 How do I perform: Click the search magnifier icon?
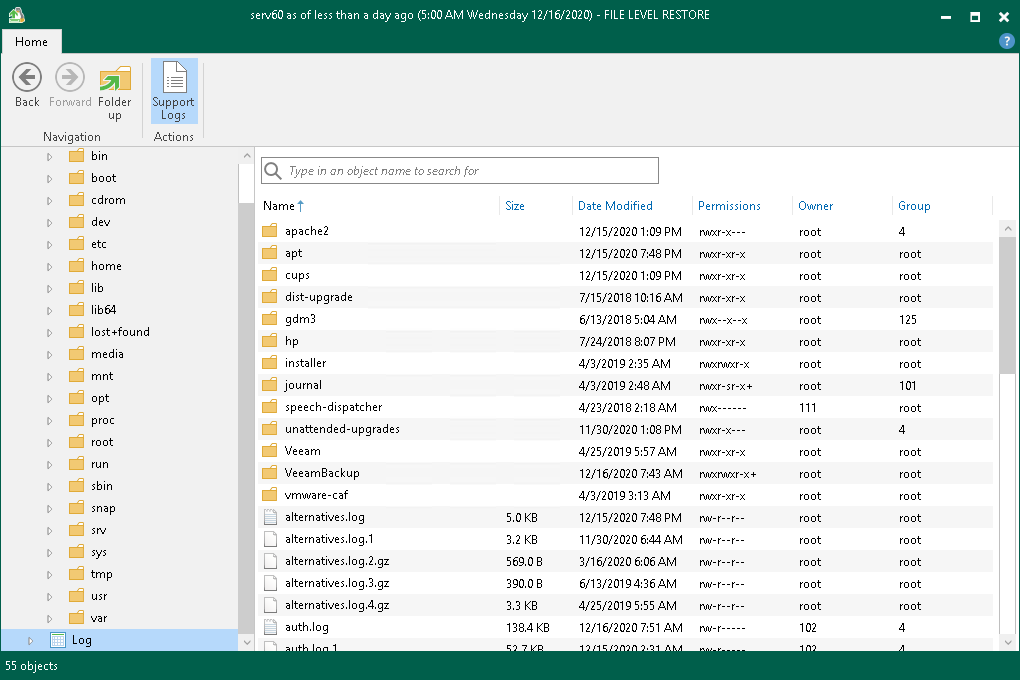272,171
